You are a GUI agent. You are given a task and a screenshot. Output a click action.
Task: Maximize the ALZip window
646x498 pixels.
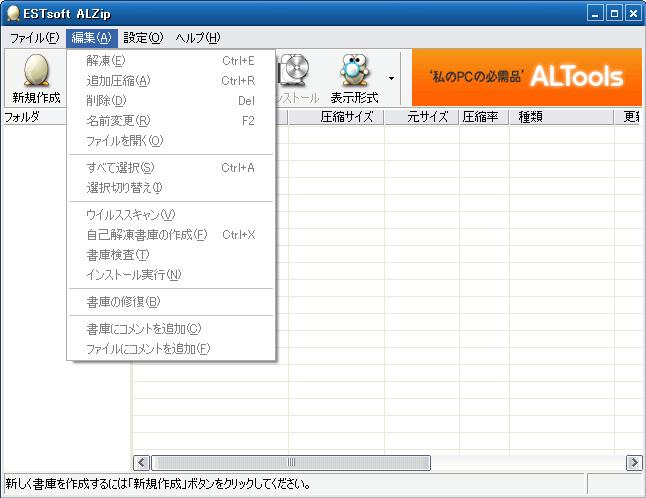[x=614, y=14]
